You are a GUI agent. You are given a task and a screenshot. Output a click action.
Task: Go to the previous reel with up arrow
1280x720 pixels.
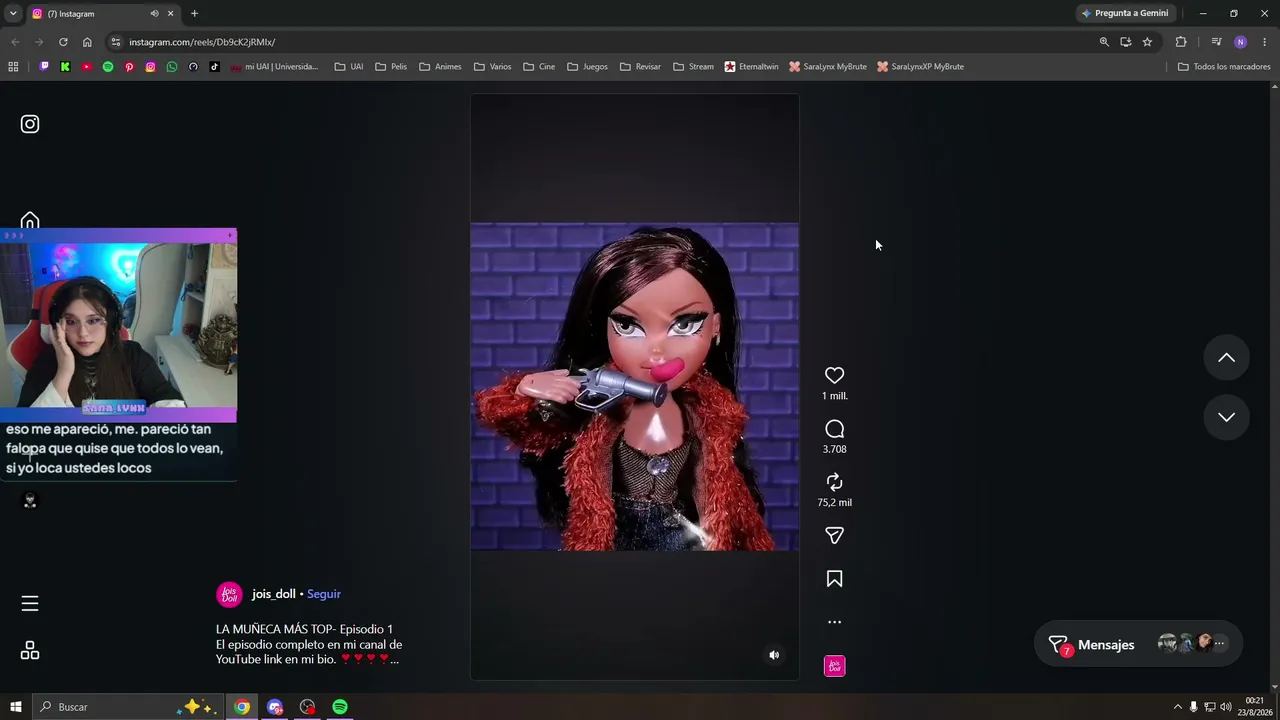click(x=1226, y=358)
